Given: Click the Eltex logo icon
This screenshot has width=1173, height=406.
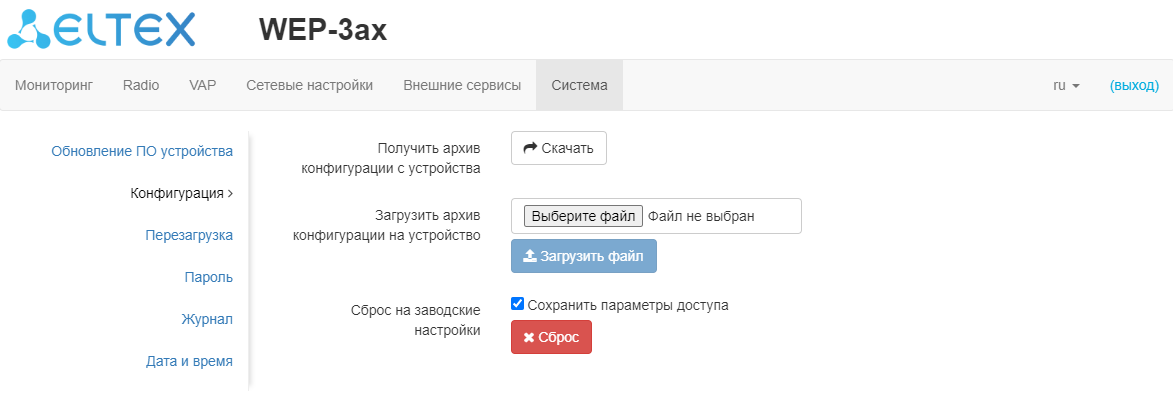Looking at the screenshot, I should tap(32, 28).
